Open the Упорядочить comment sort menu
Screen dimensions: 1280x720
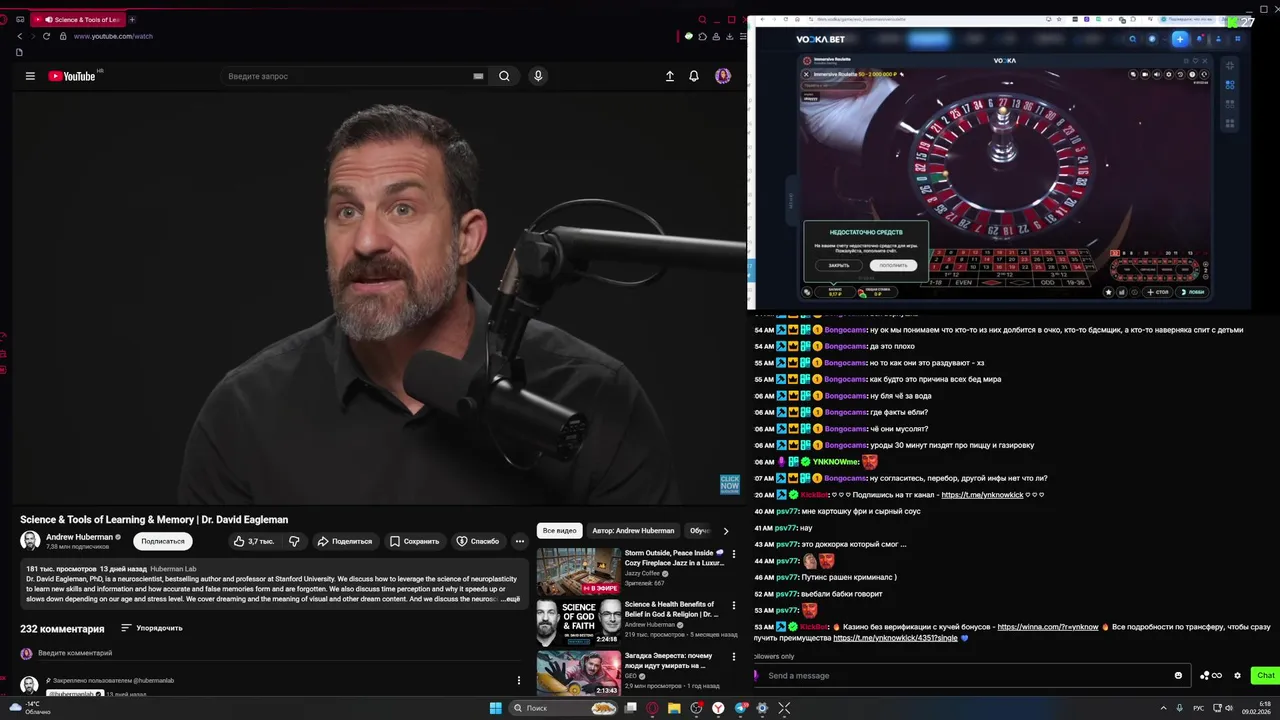(152, 628)
